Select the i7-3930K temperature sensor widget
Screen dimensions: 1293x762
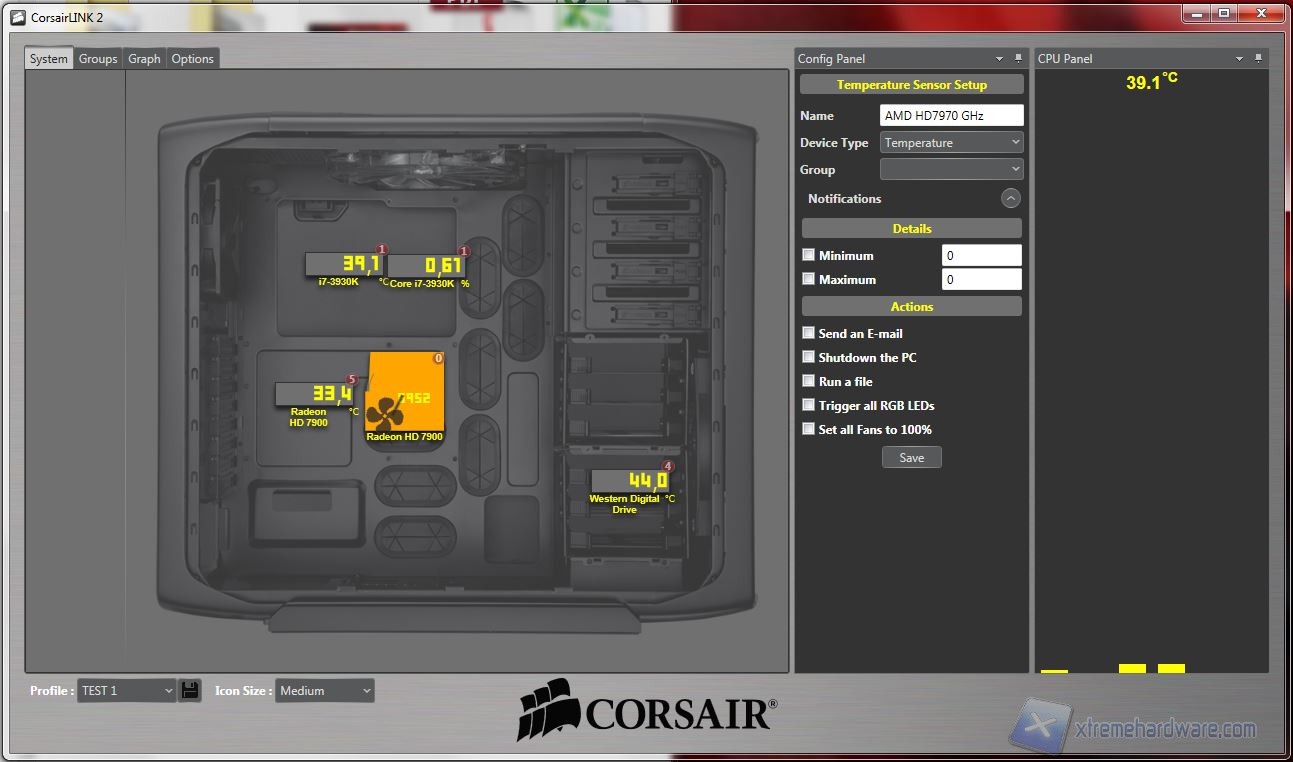[x=343, y=265]
